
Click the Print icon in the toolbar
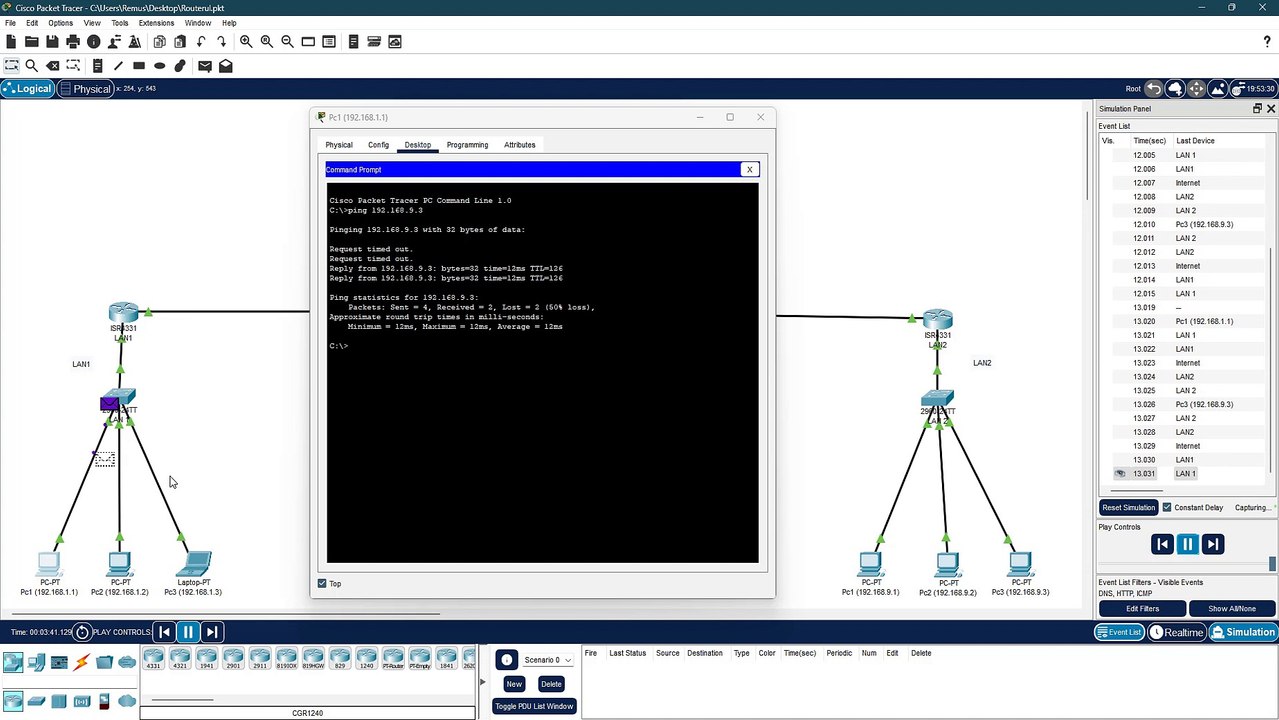(73, 42)
